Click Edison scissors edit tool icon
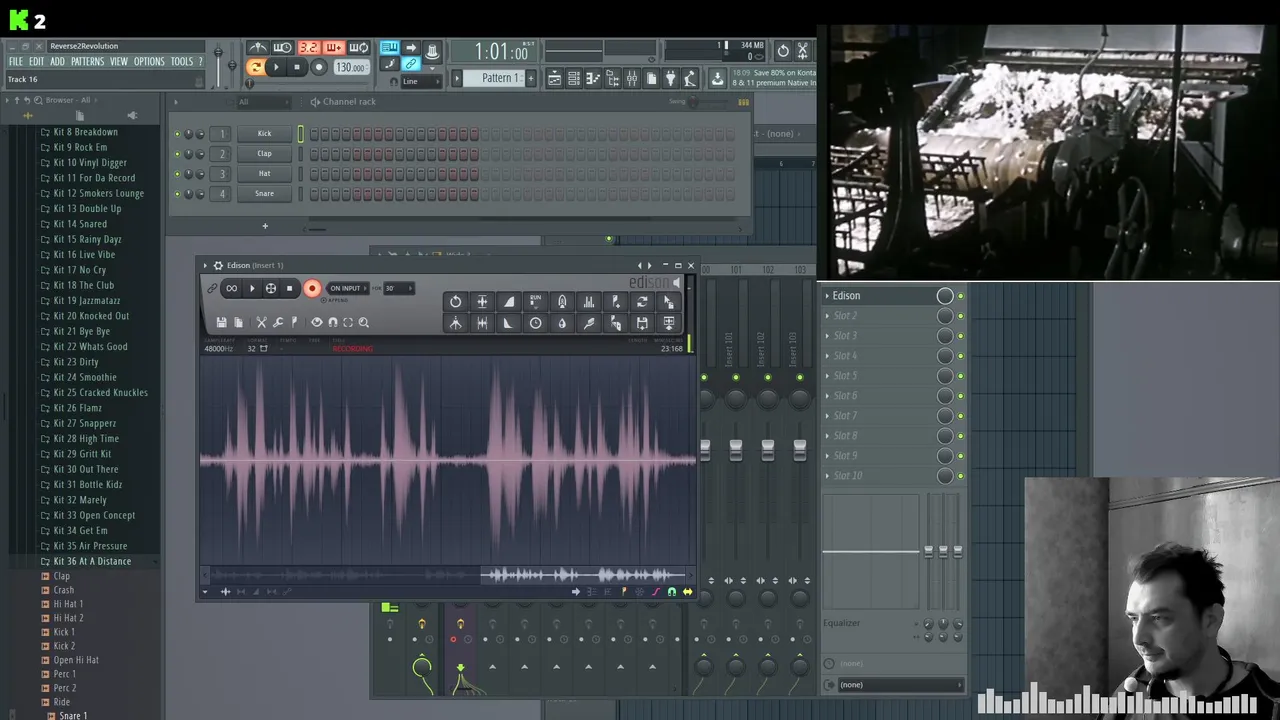Screen dimensions: 1280x720 [x=261, y=322]
